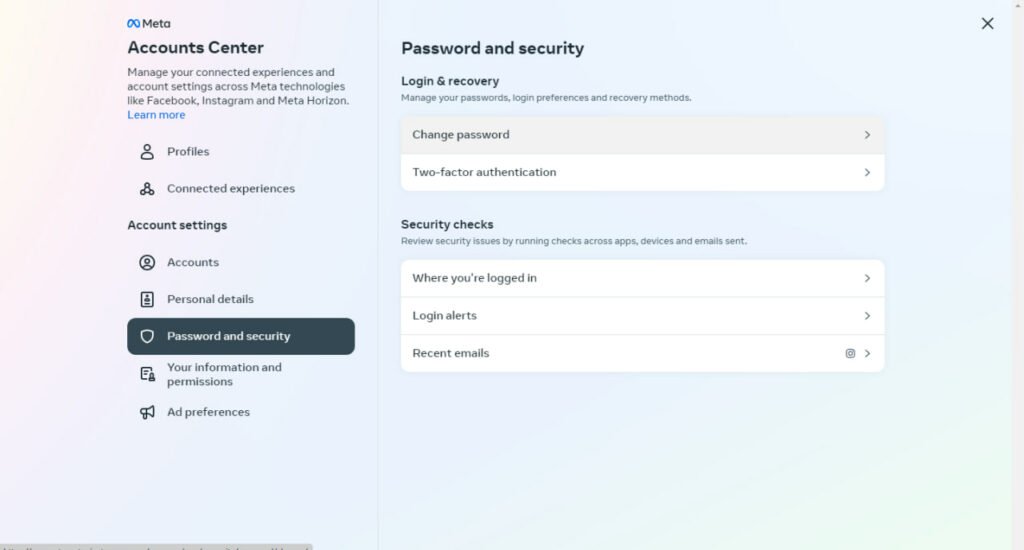Click the Password and security shield icon

(147, 337)
